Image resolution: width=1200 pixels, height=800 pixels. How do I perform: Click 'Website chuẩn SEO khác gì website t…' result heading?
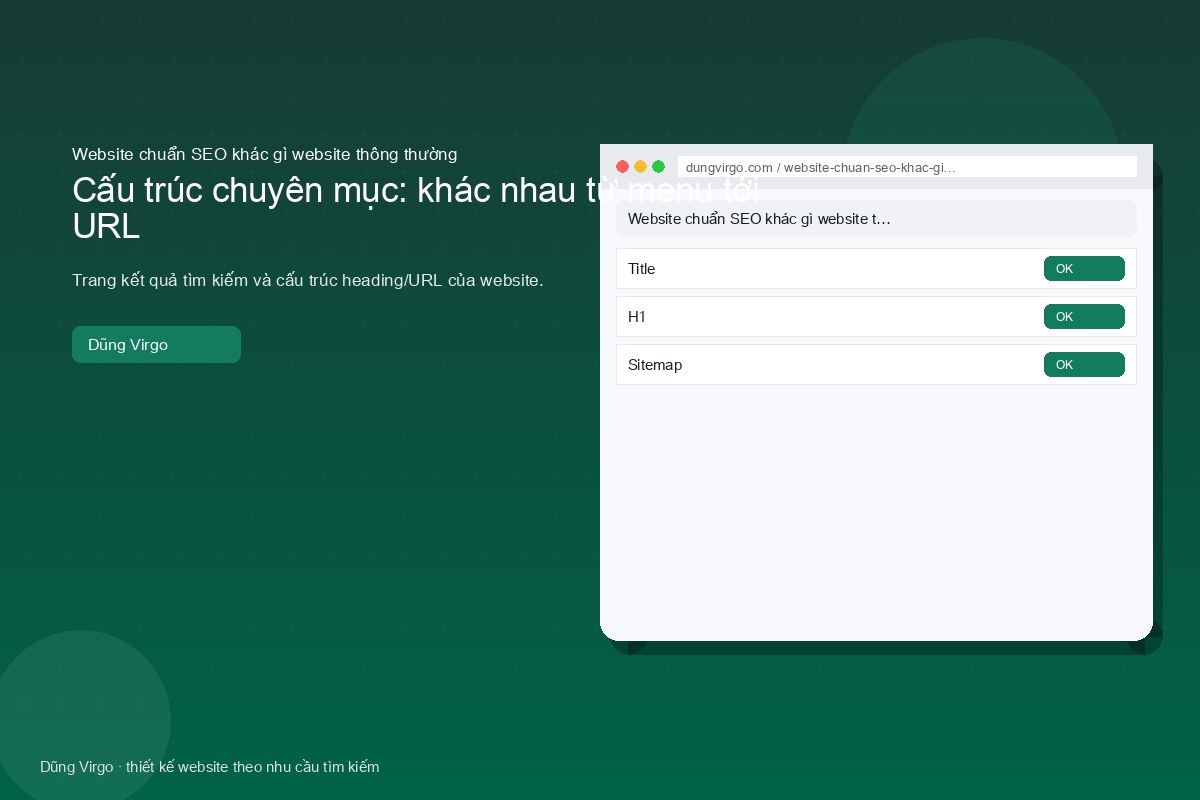pyautogui.click(x=759, y=218)
